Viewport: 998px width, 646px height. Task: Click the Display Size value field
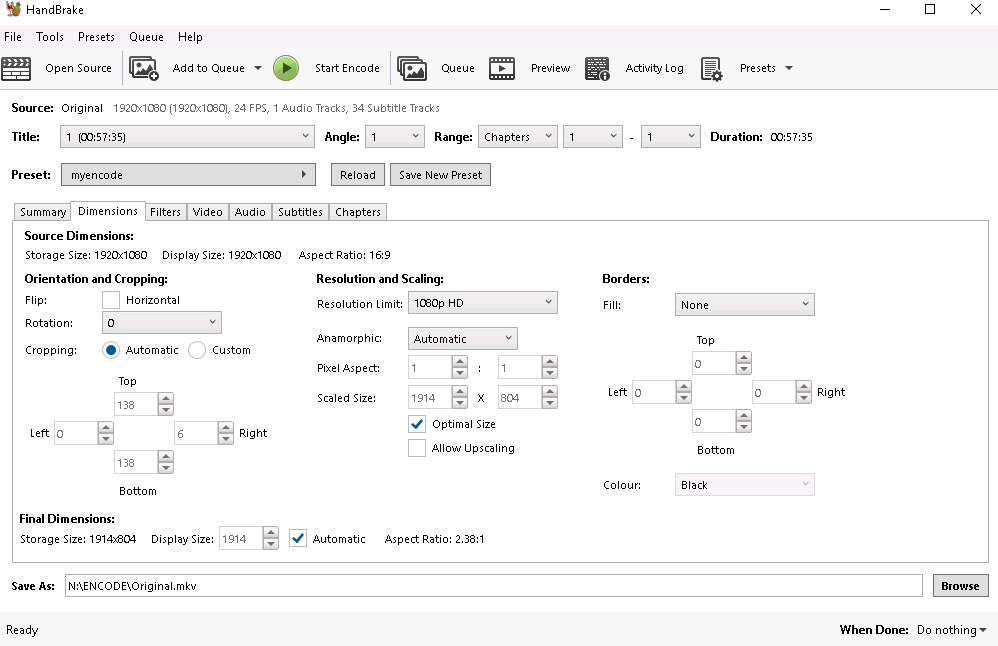(x=241, y=539)
